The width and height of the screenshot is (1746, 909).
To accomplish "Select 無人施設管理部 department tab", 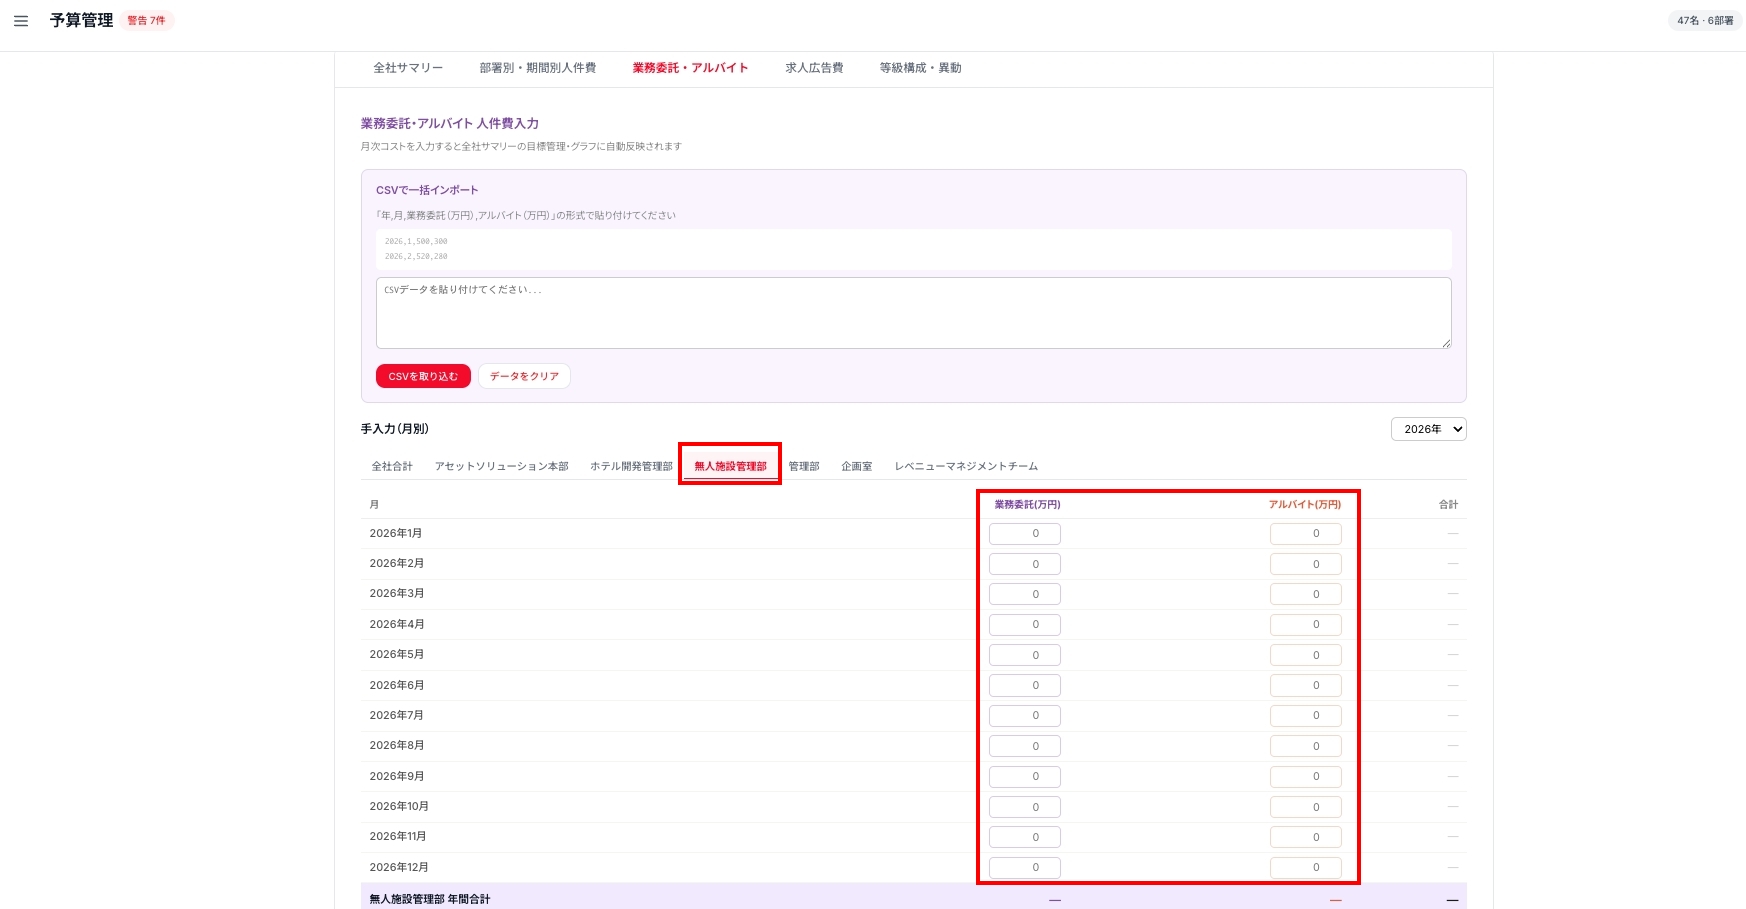I will point(730,466).
